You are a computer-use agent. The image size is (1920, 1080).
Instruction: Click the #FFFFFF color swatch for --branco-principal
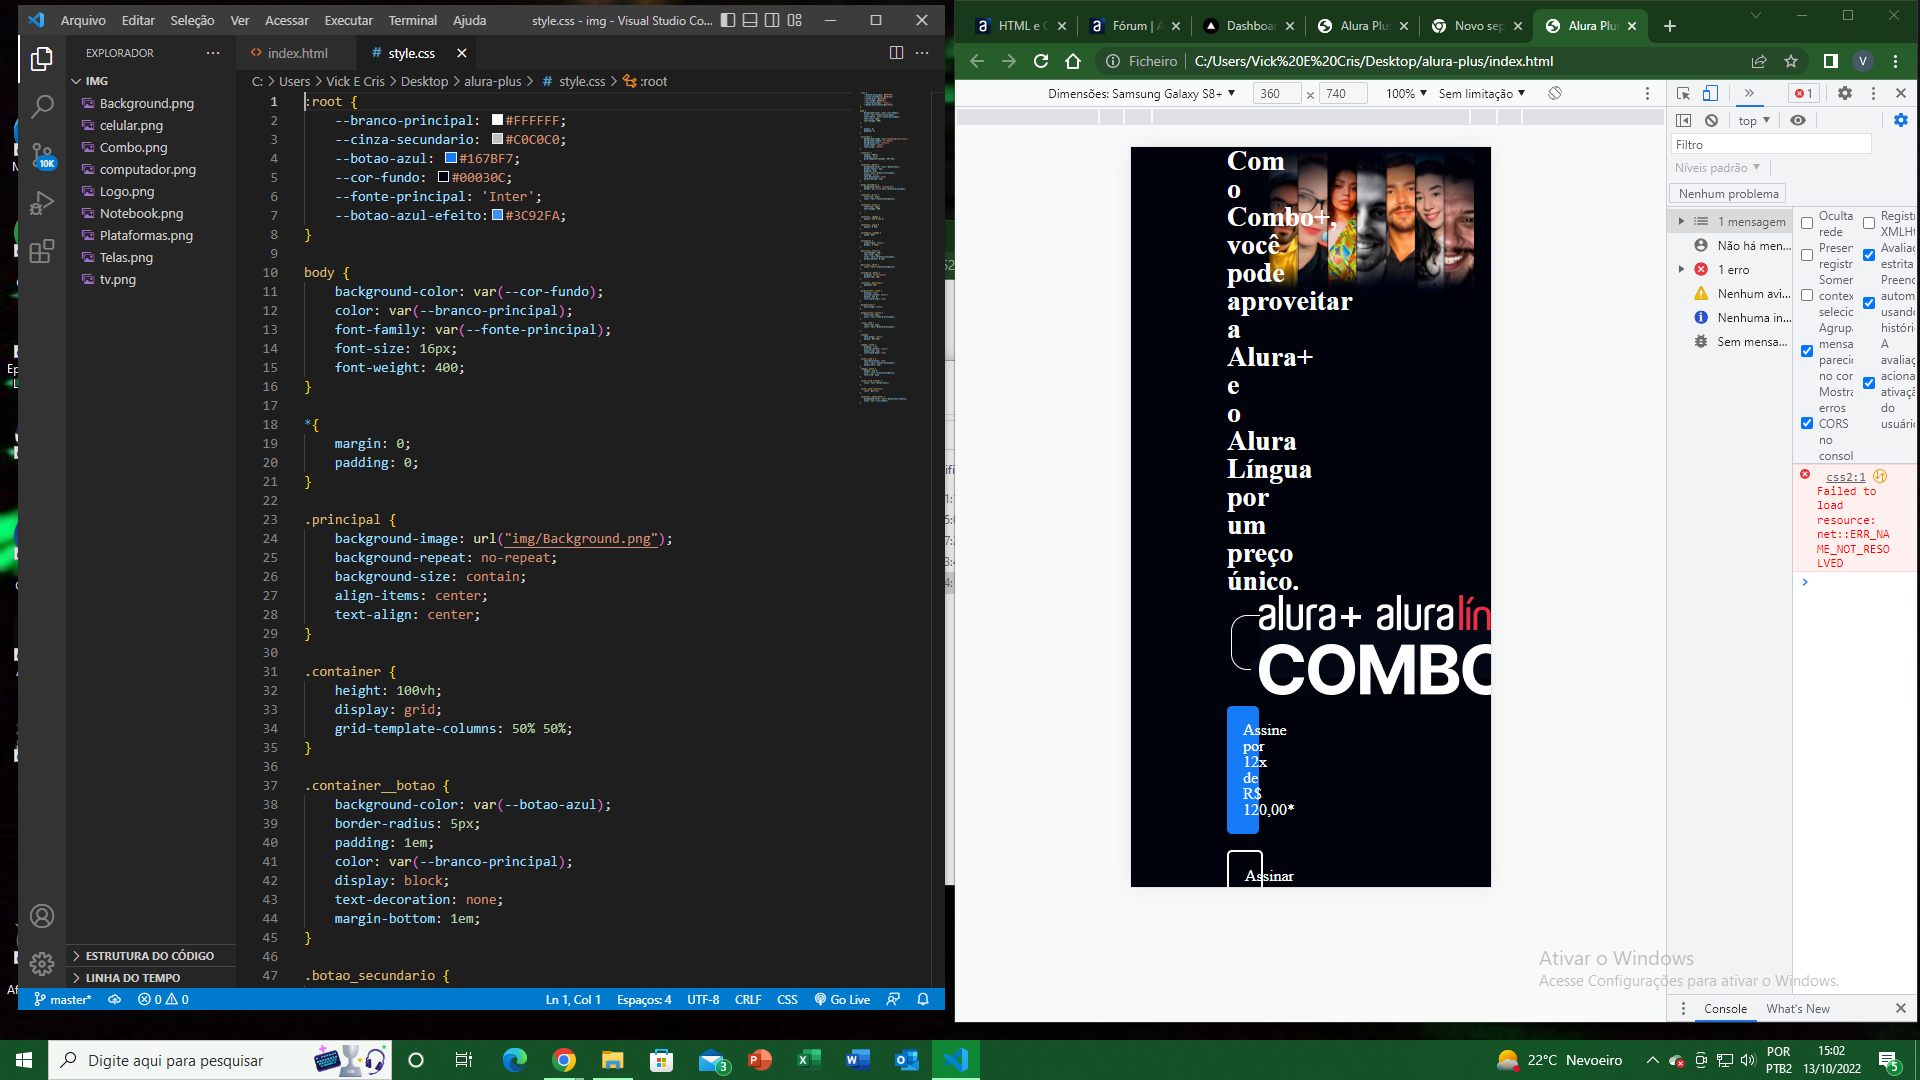pyautogui.click(x=497, y=120)
